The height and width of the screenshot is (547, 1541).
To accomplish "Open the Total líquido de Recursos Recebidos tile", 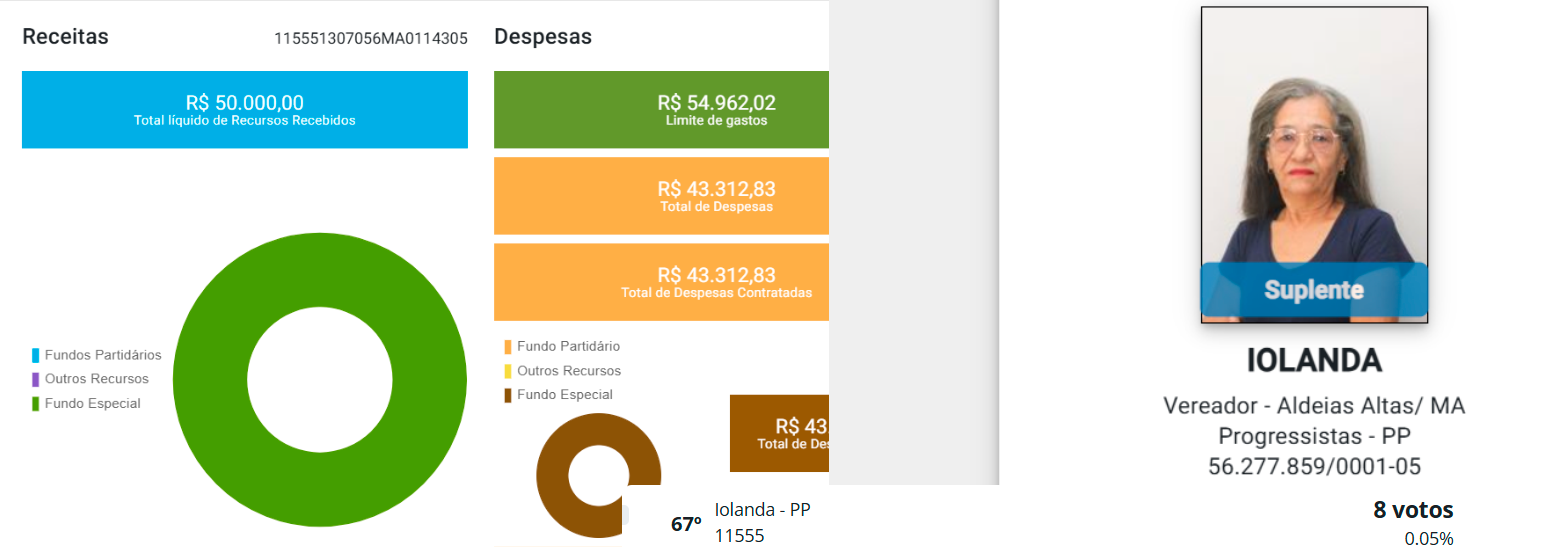I will (x=245, y=110).
